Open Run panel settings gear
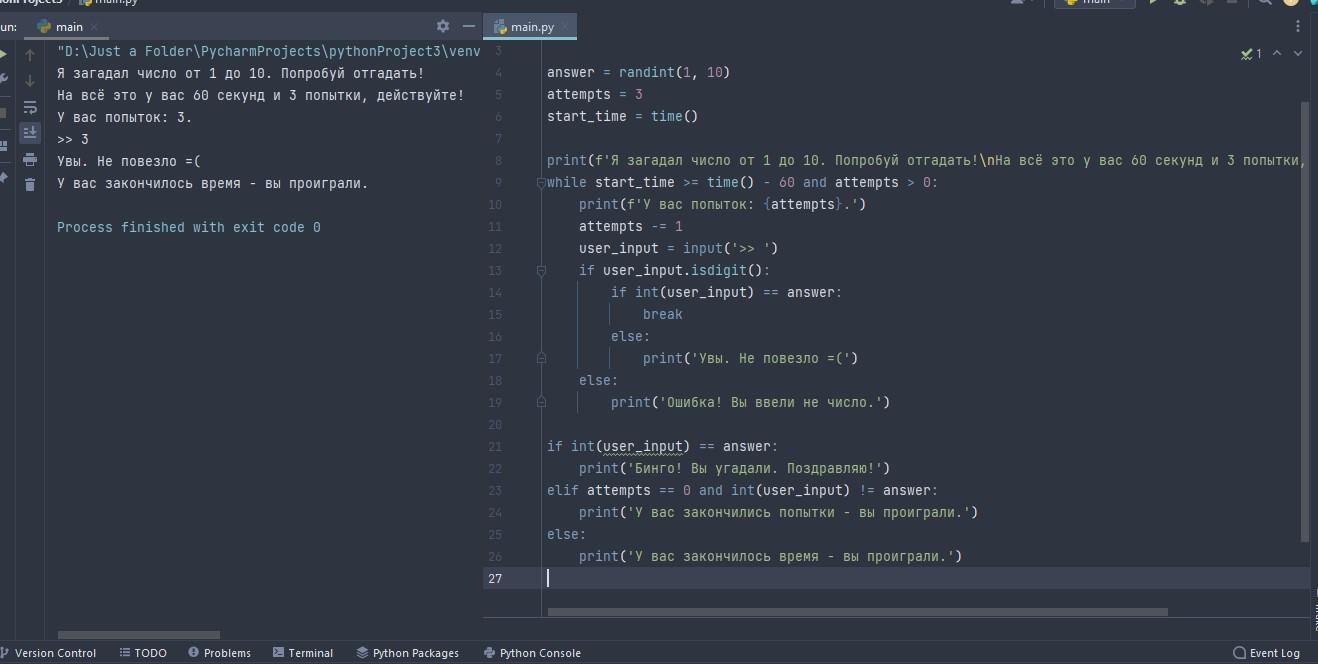1318x664 pixels. (x=443, y=26)
